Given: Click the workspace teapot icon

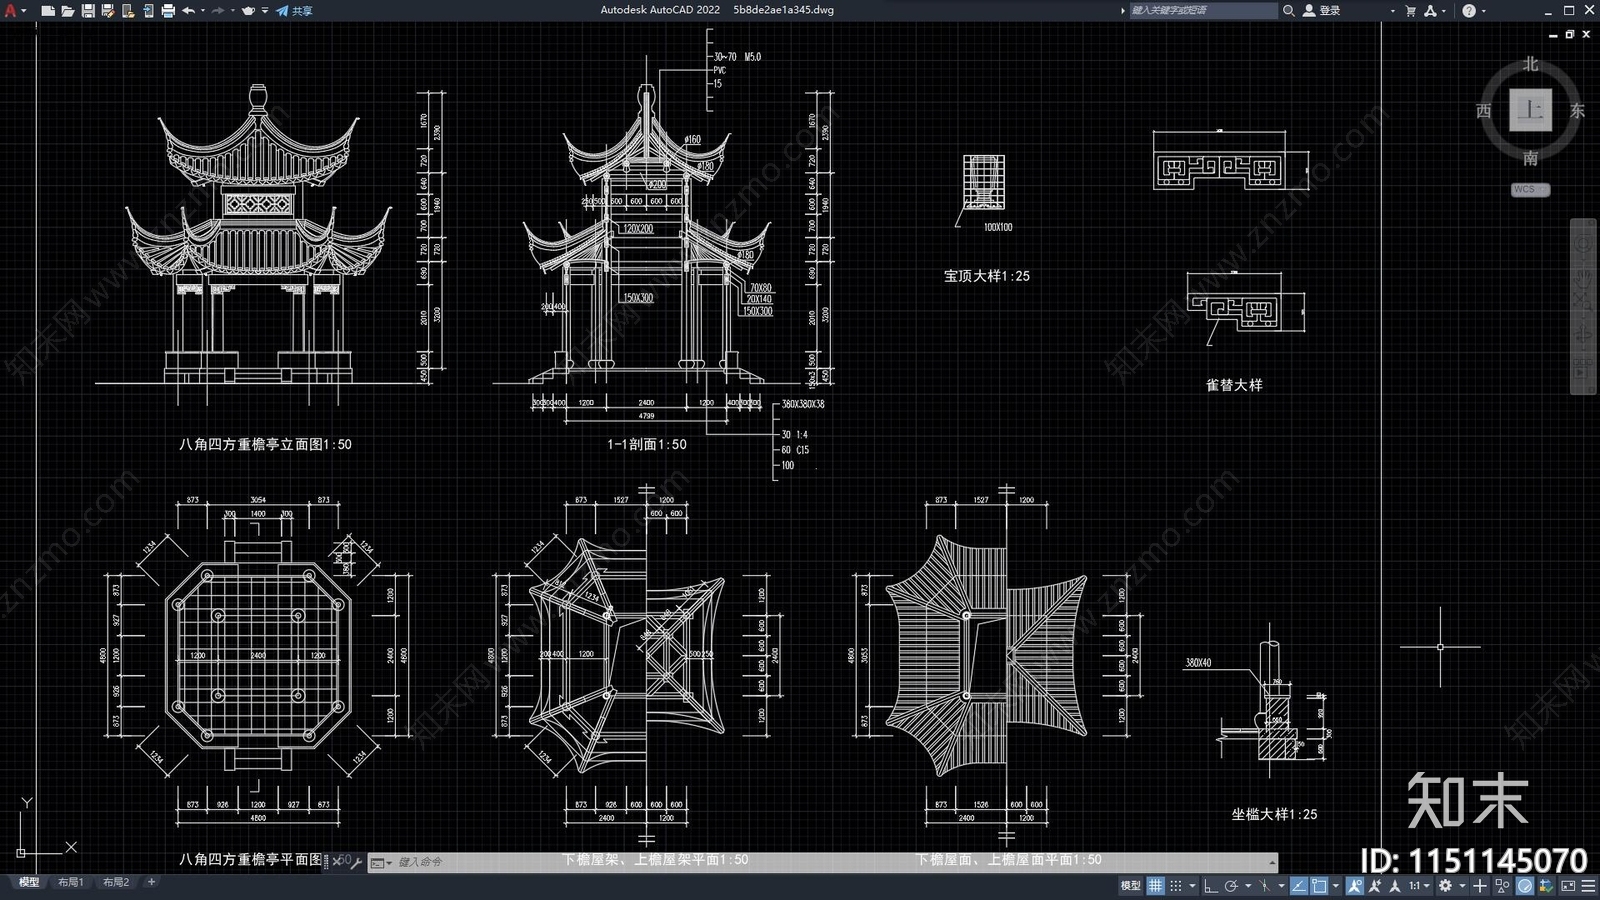Looking at the screenshot, I should [x=248, y=11].
